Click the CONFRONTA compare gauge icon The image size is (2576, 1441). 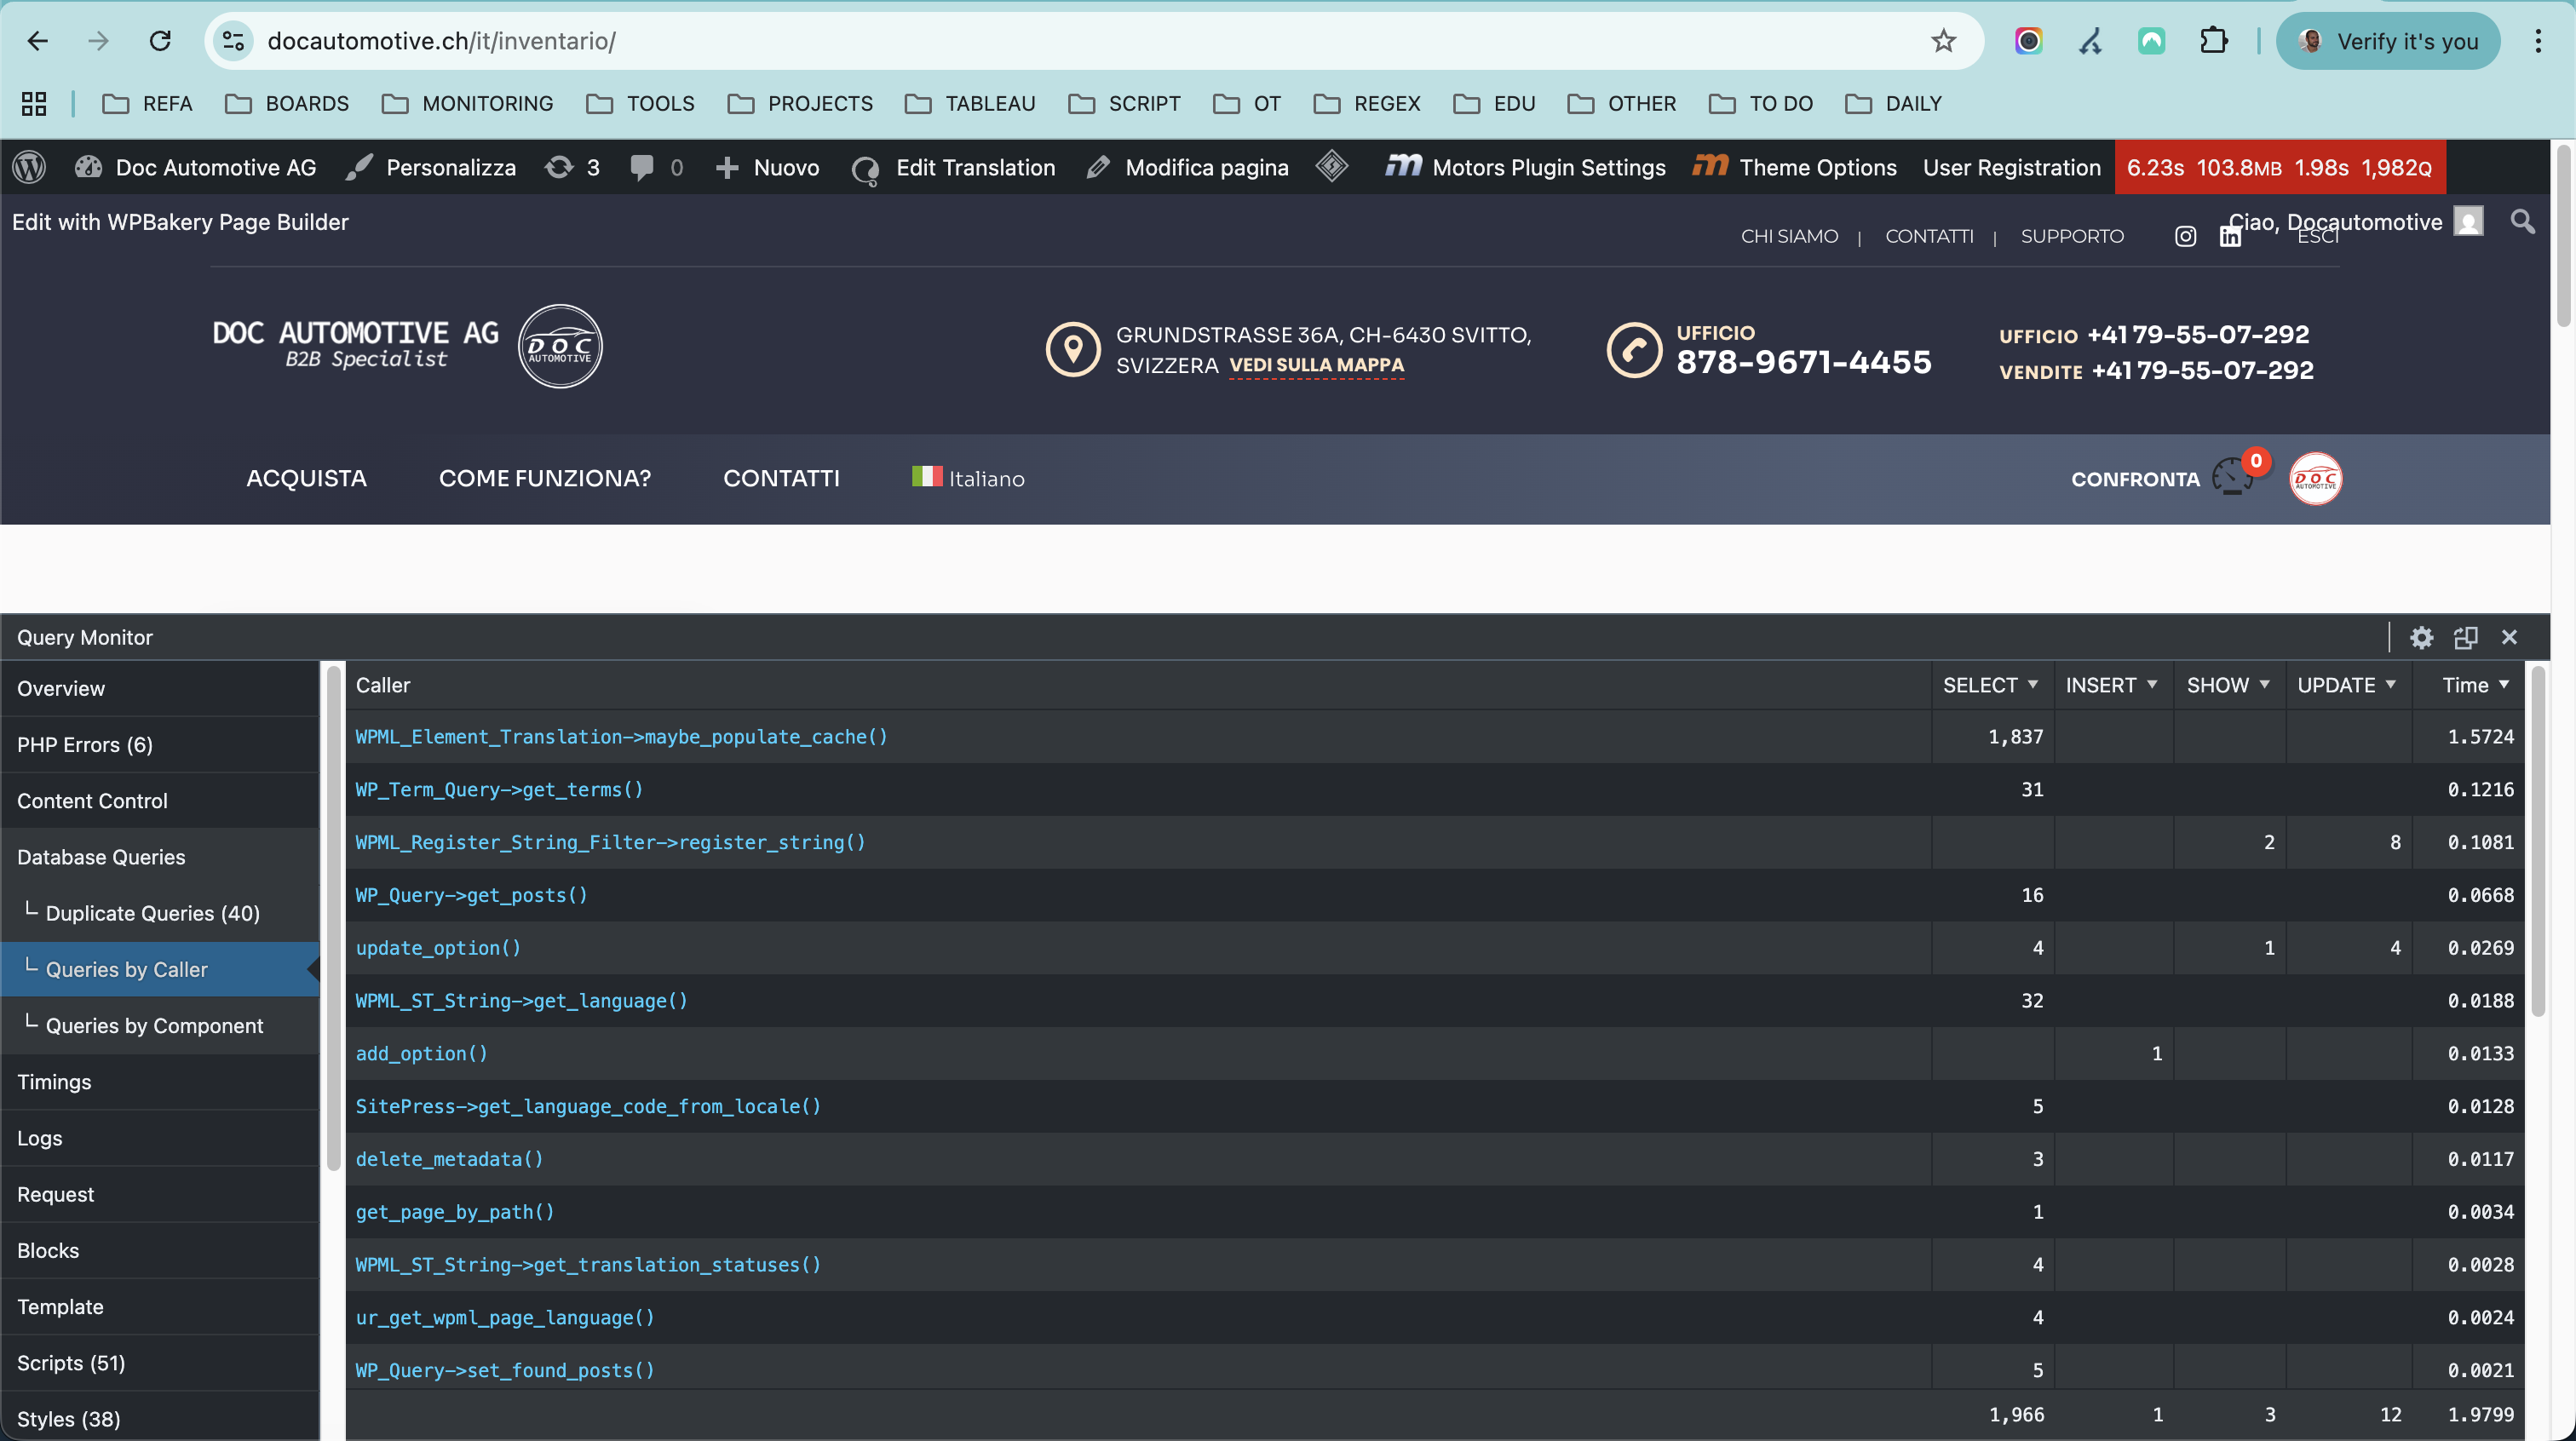(2233, 477)
